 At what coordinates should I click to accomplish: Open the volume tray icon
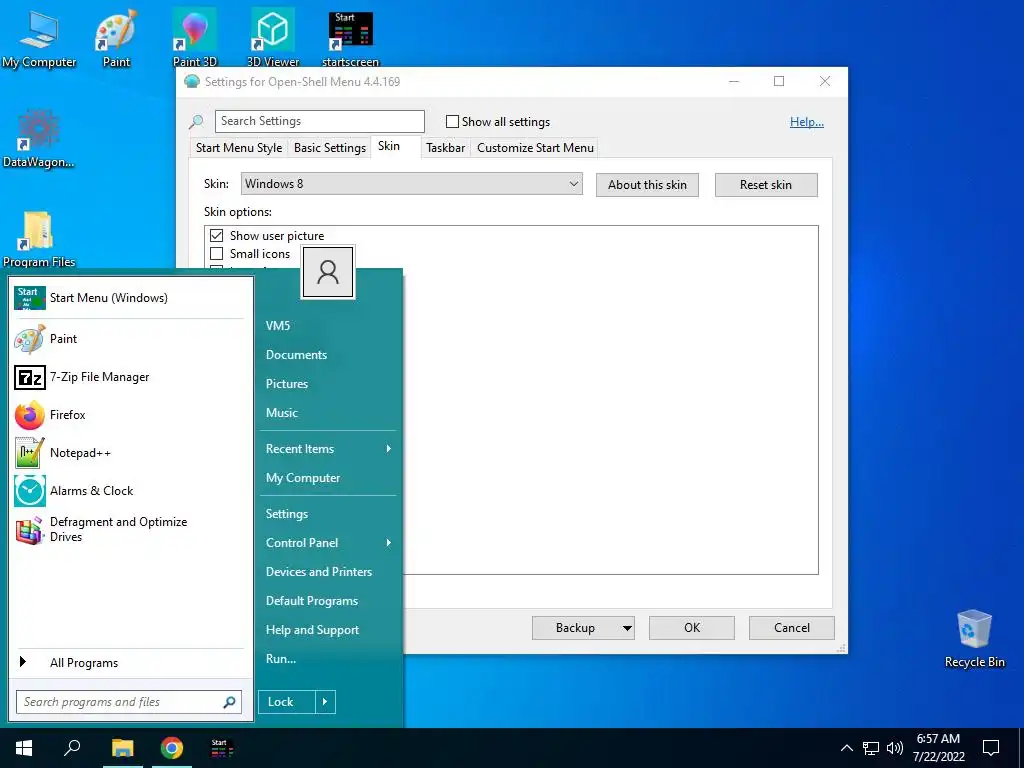(895, 748)
